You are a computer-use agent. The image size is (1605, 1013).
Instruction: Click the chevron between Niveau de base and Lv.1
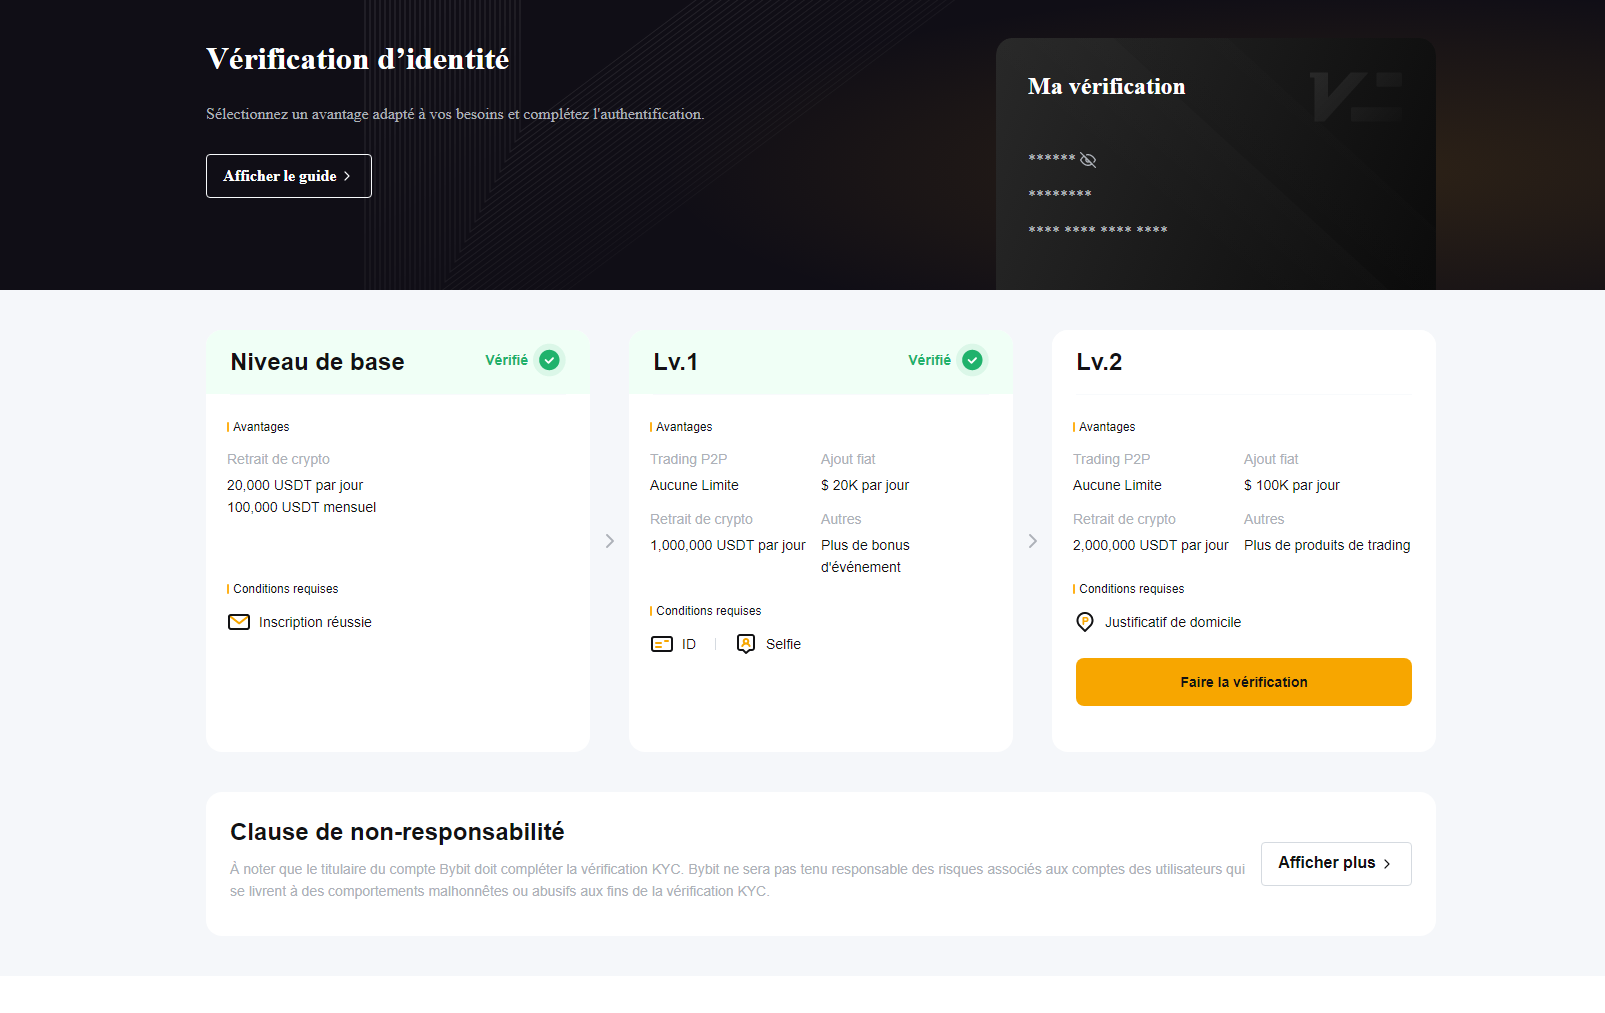(610, 541)
